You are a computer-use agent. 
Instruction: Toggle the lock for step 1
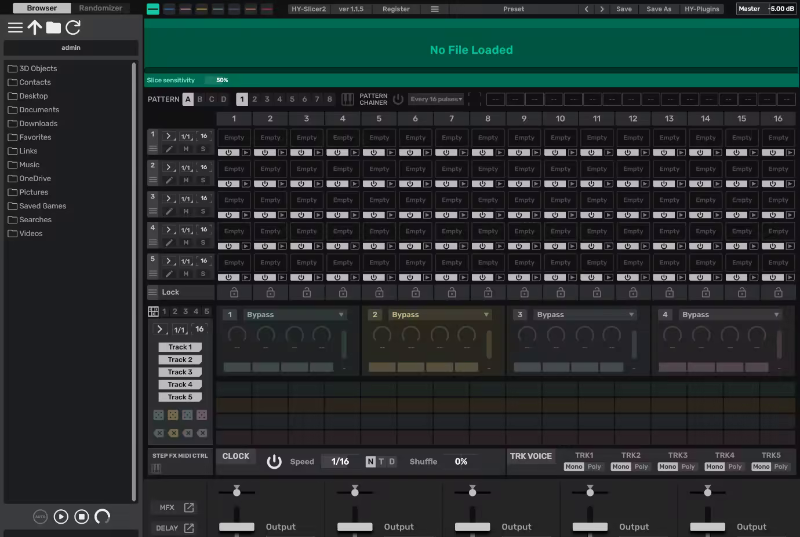(234, 292)
